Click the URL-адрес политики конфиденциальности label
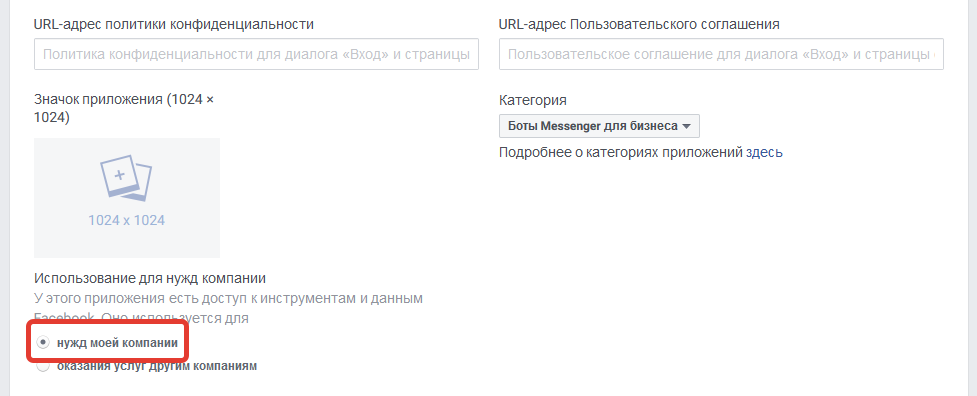This screenshot has height=396, width=977. pos(174,24)
